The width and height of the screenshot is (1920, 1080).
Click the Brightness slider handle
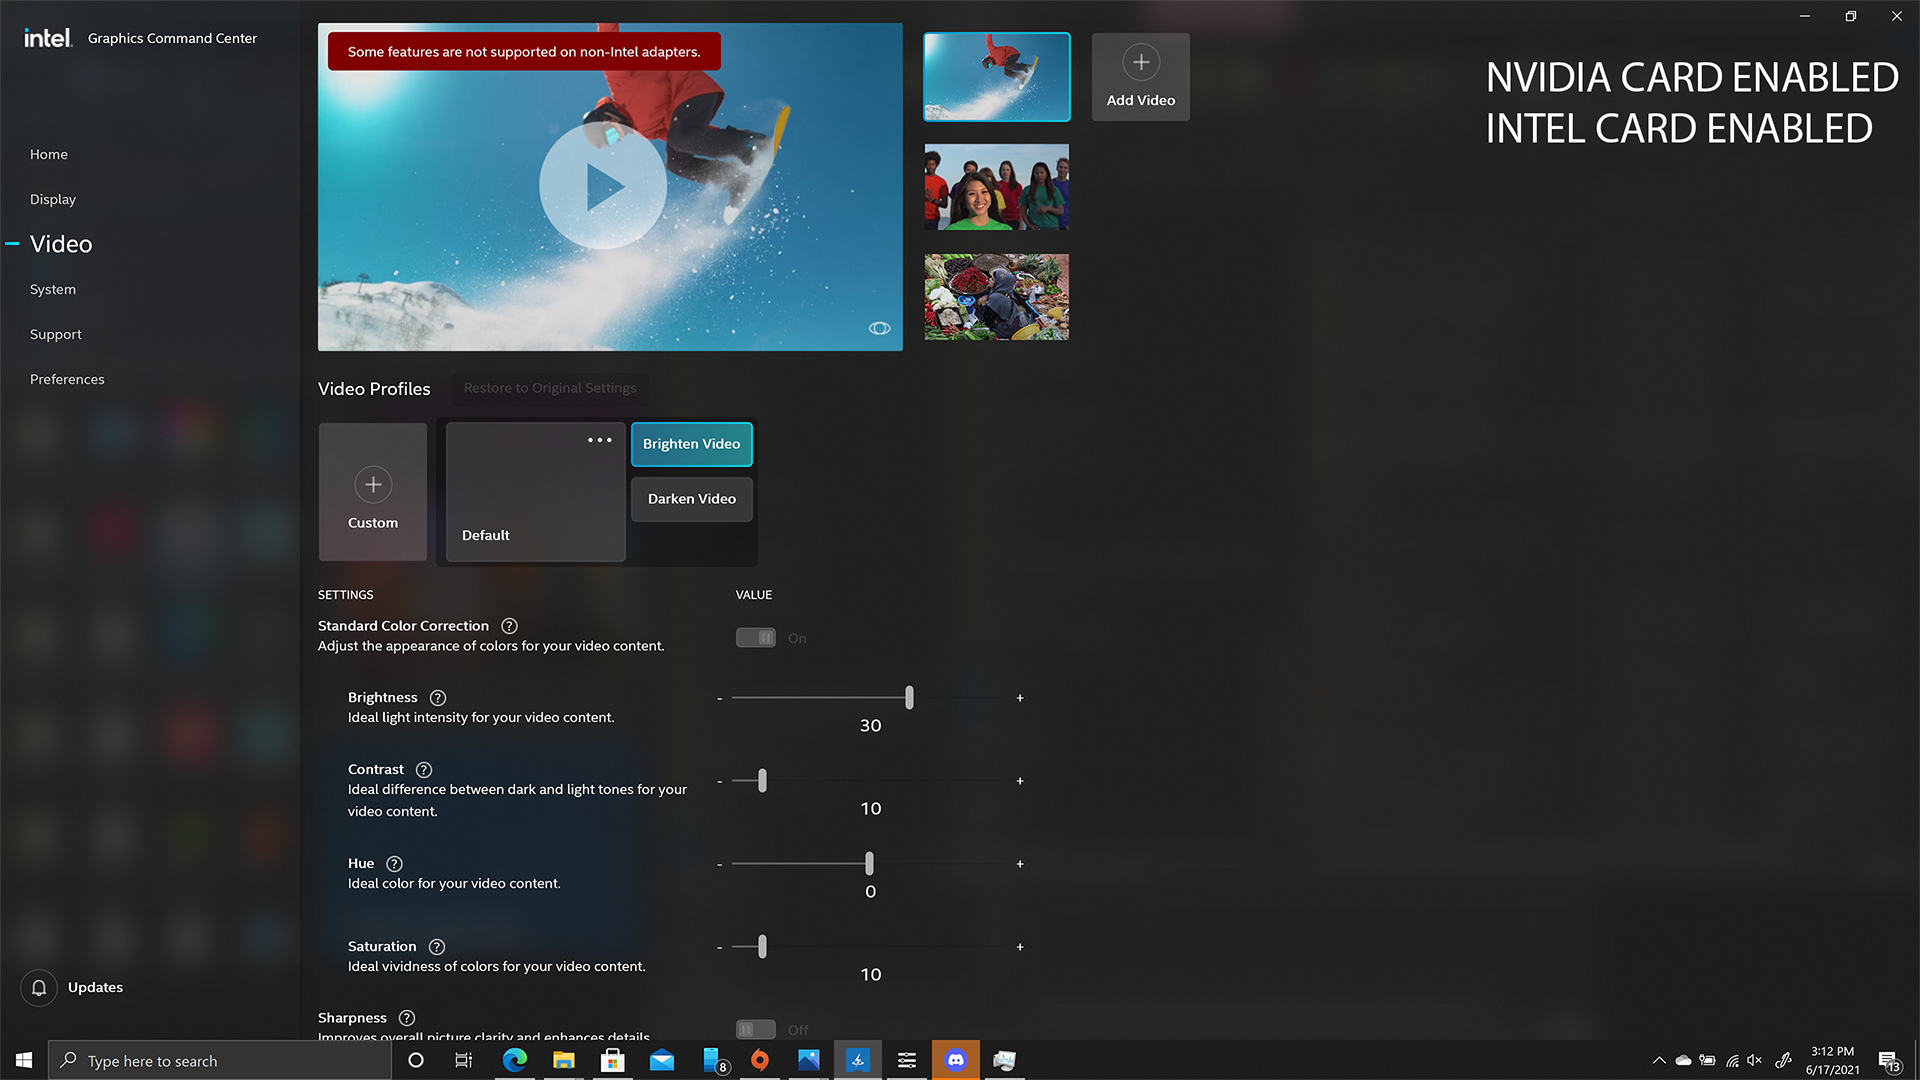tap(909, 698)
